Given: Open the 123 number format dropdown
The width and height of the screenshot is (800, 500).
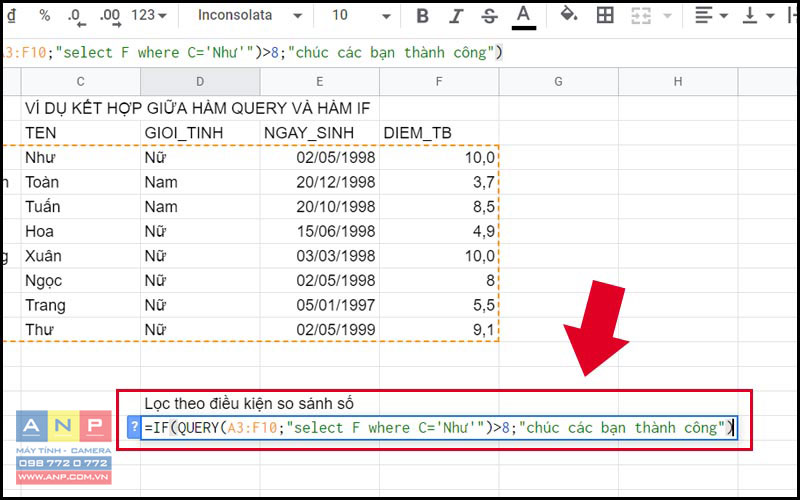Looking at the screenshot, I should pyautogui.click(x=148, y=16).
